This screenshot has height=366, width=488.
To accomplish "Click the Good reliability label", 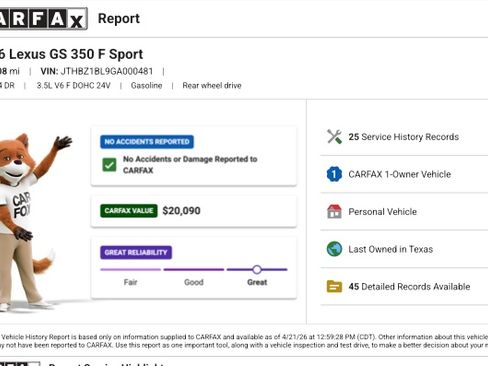I will tap(194, 282).
